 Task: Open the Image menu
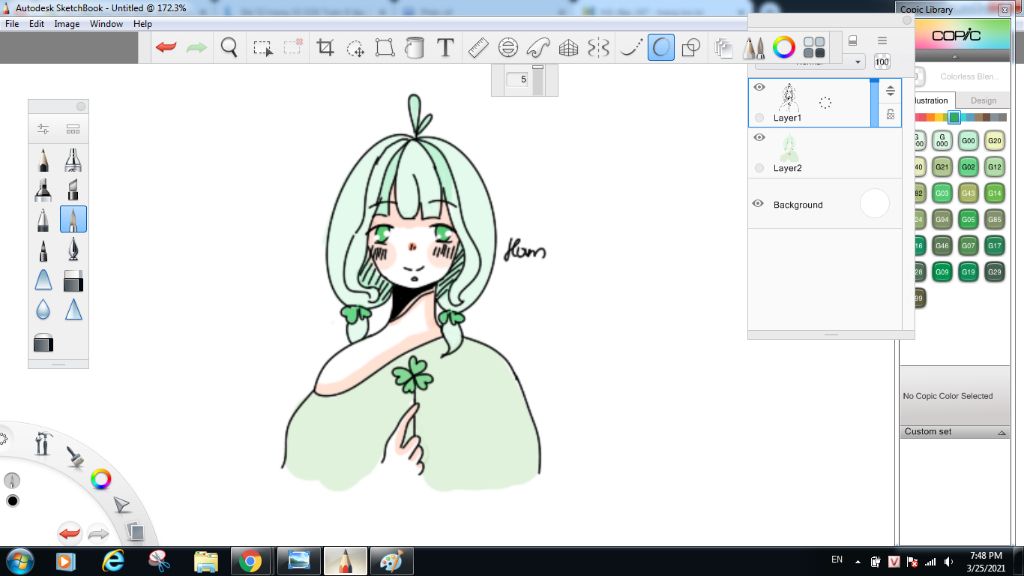(67, 24)
